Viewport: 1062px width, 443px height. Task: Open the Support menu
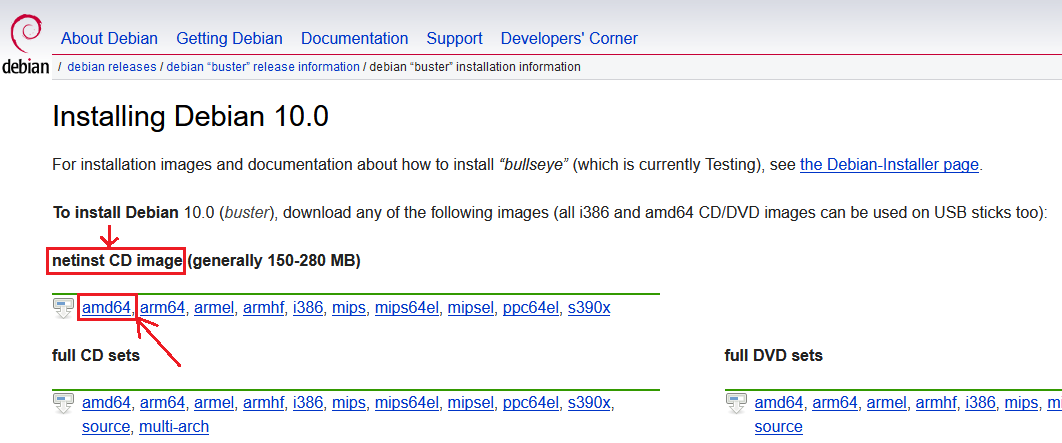[x=454, y=39]
